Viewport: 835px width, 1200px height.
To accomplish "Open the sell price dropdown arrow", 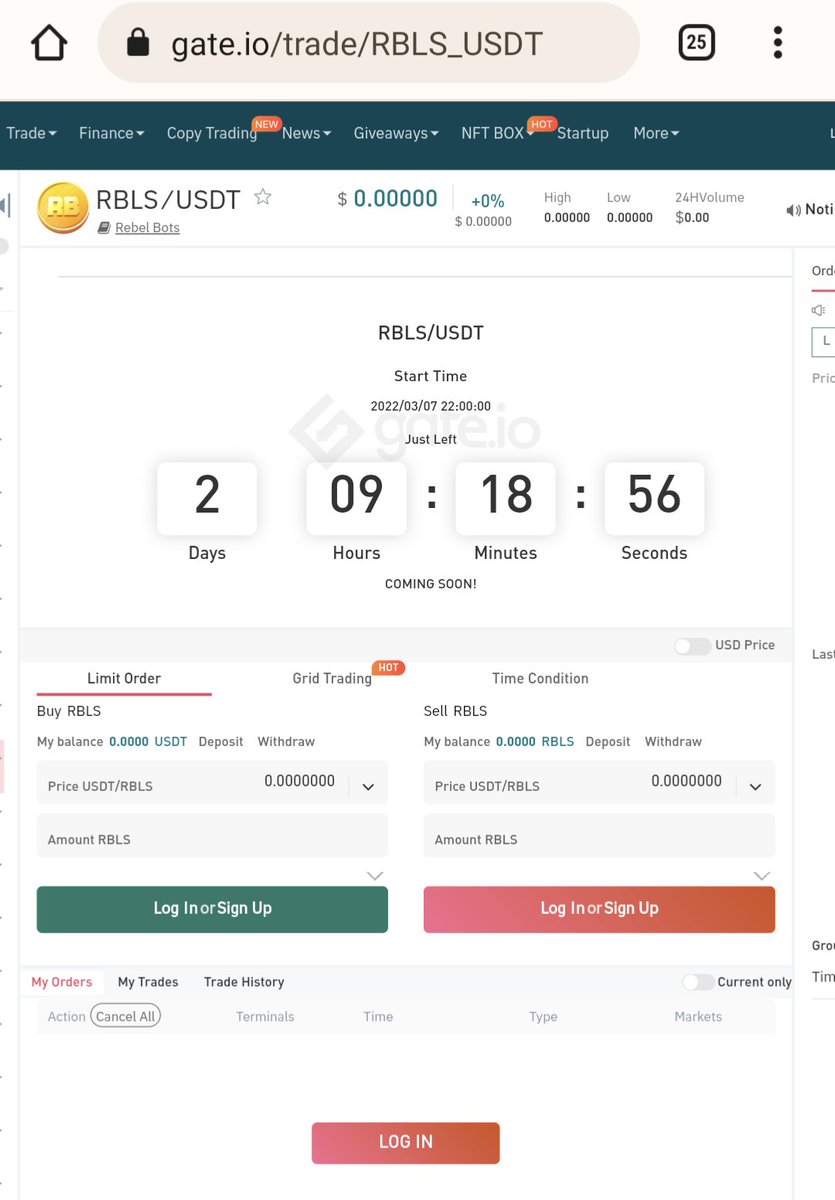I will click(755, 787).
